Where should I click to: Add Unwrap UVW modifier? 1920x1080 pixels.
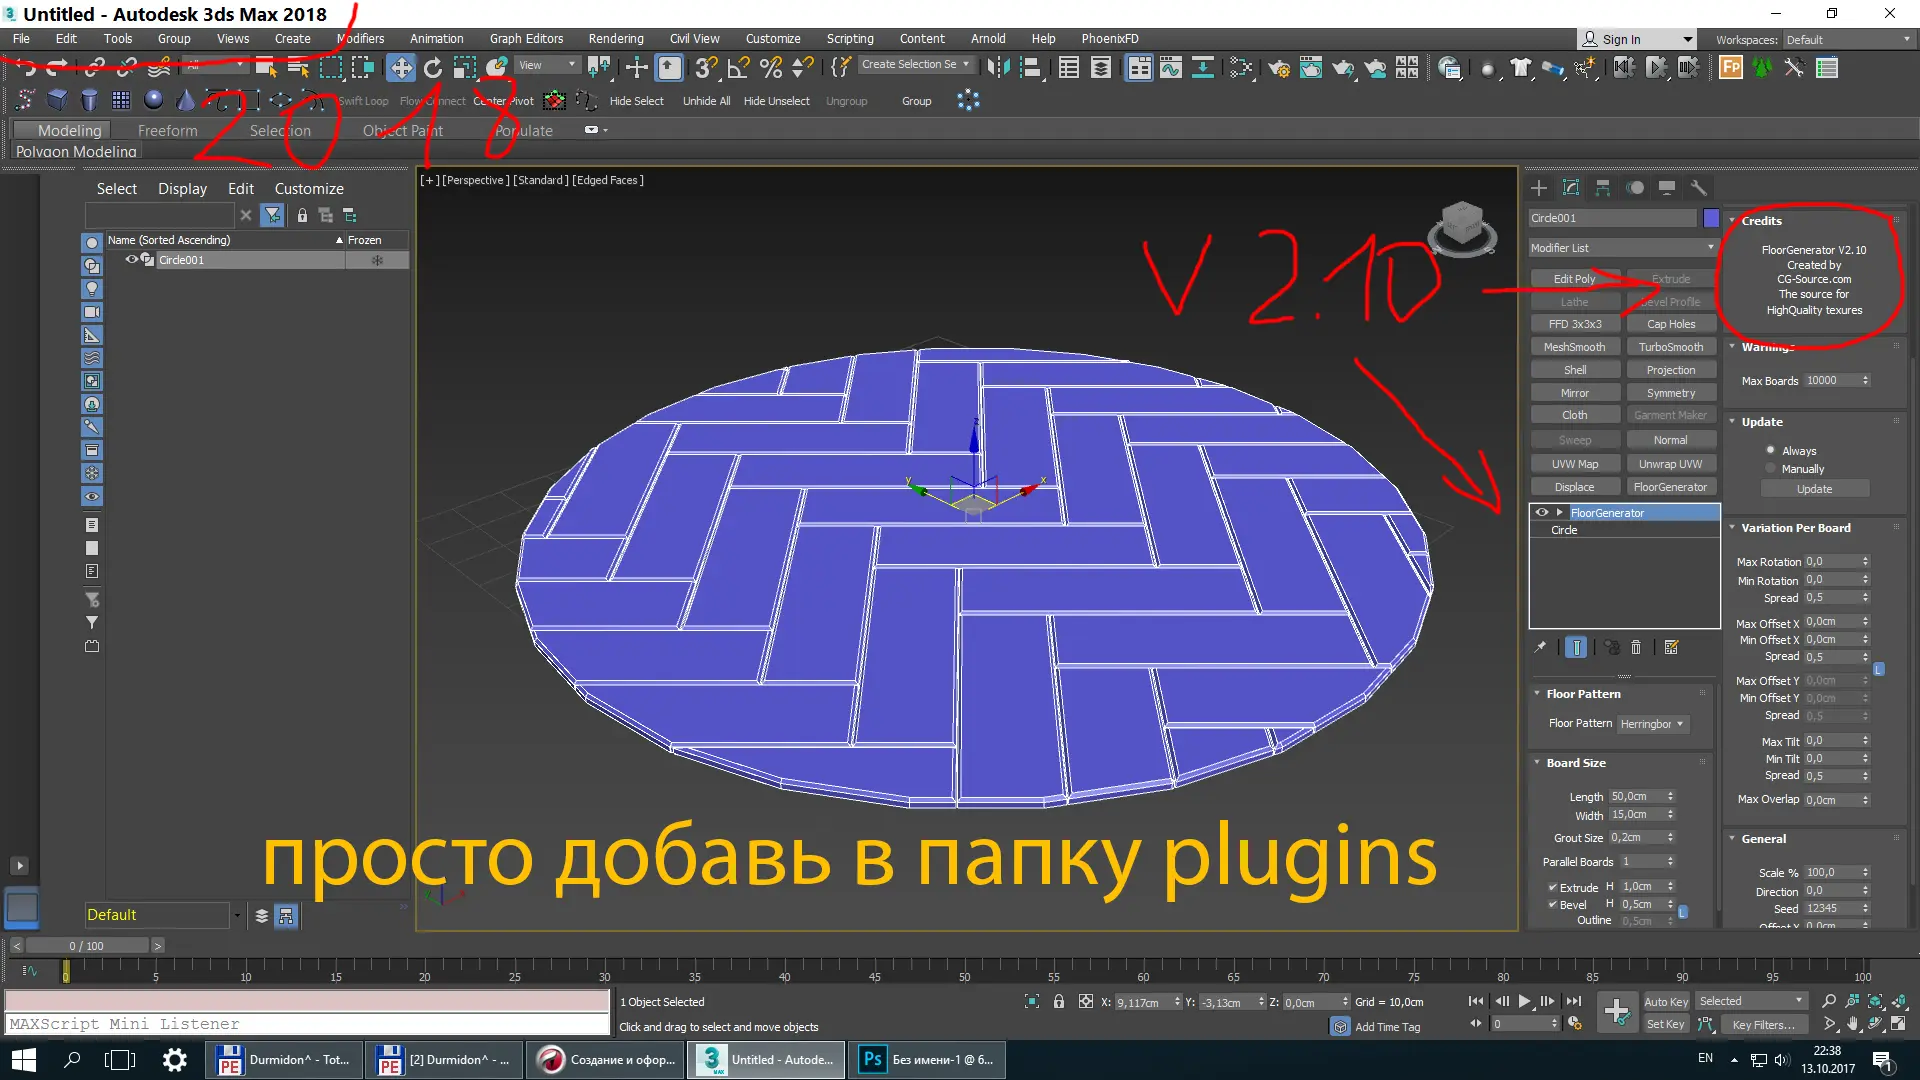click(x=1670, y=464)
